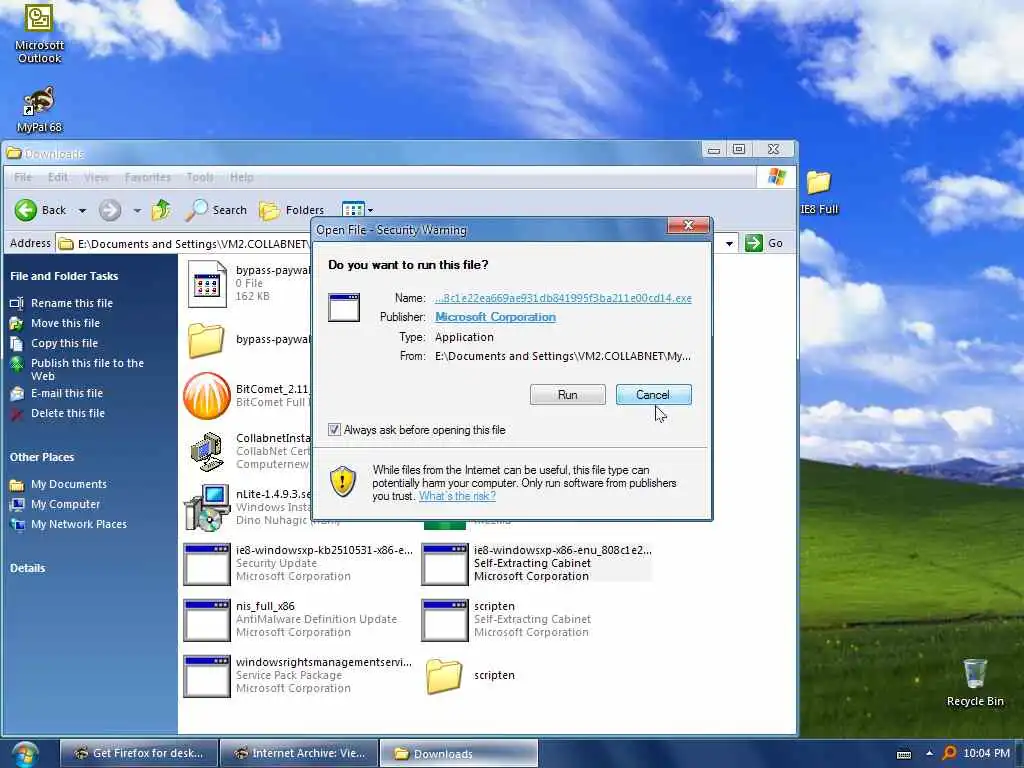Go to My Documents in Other Places

click(x=69, y=484)
